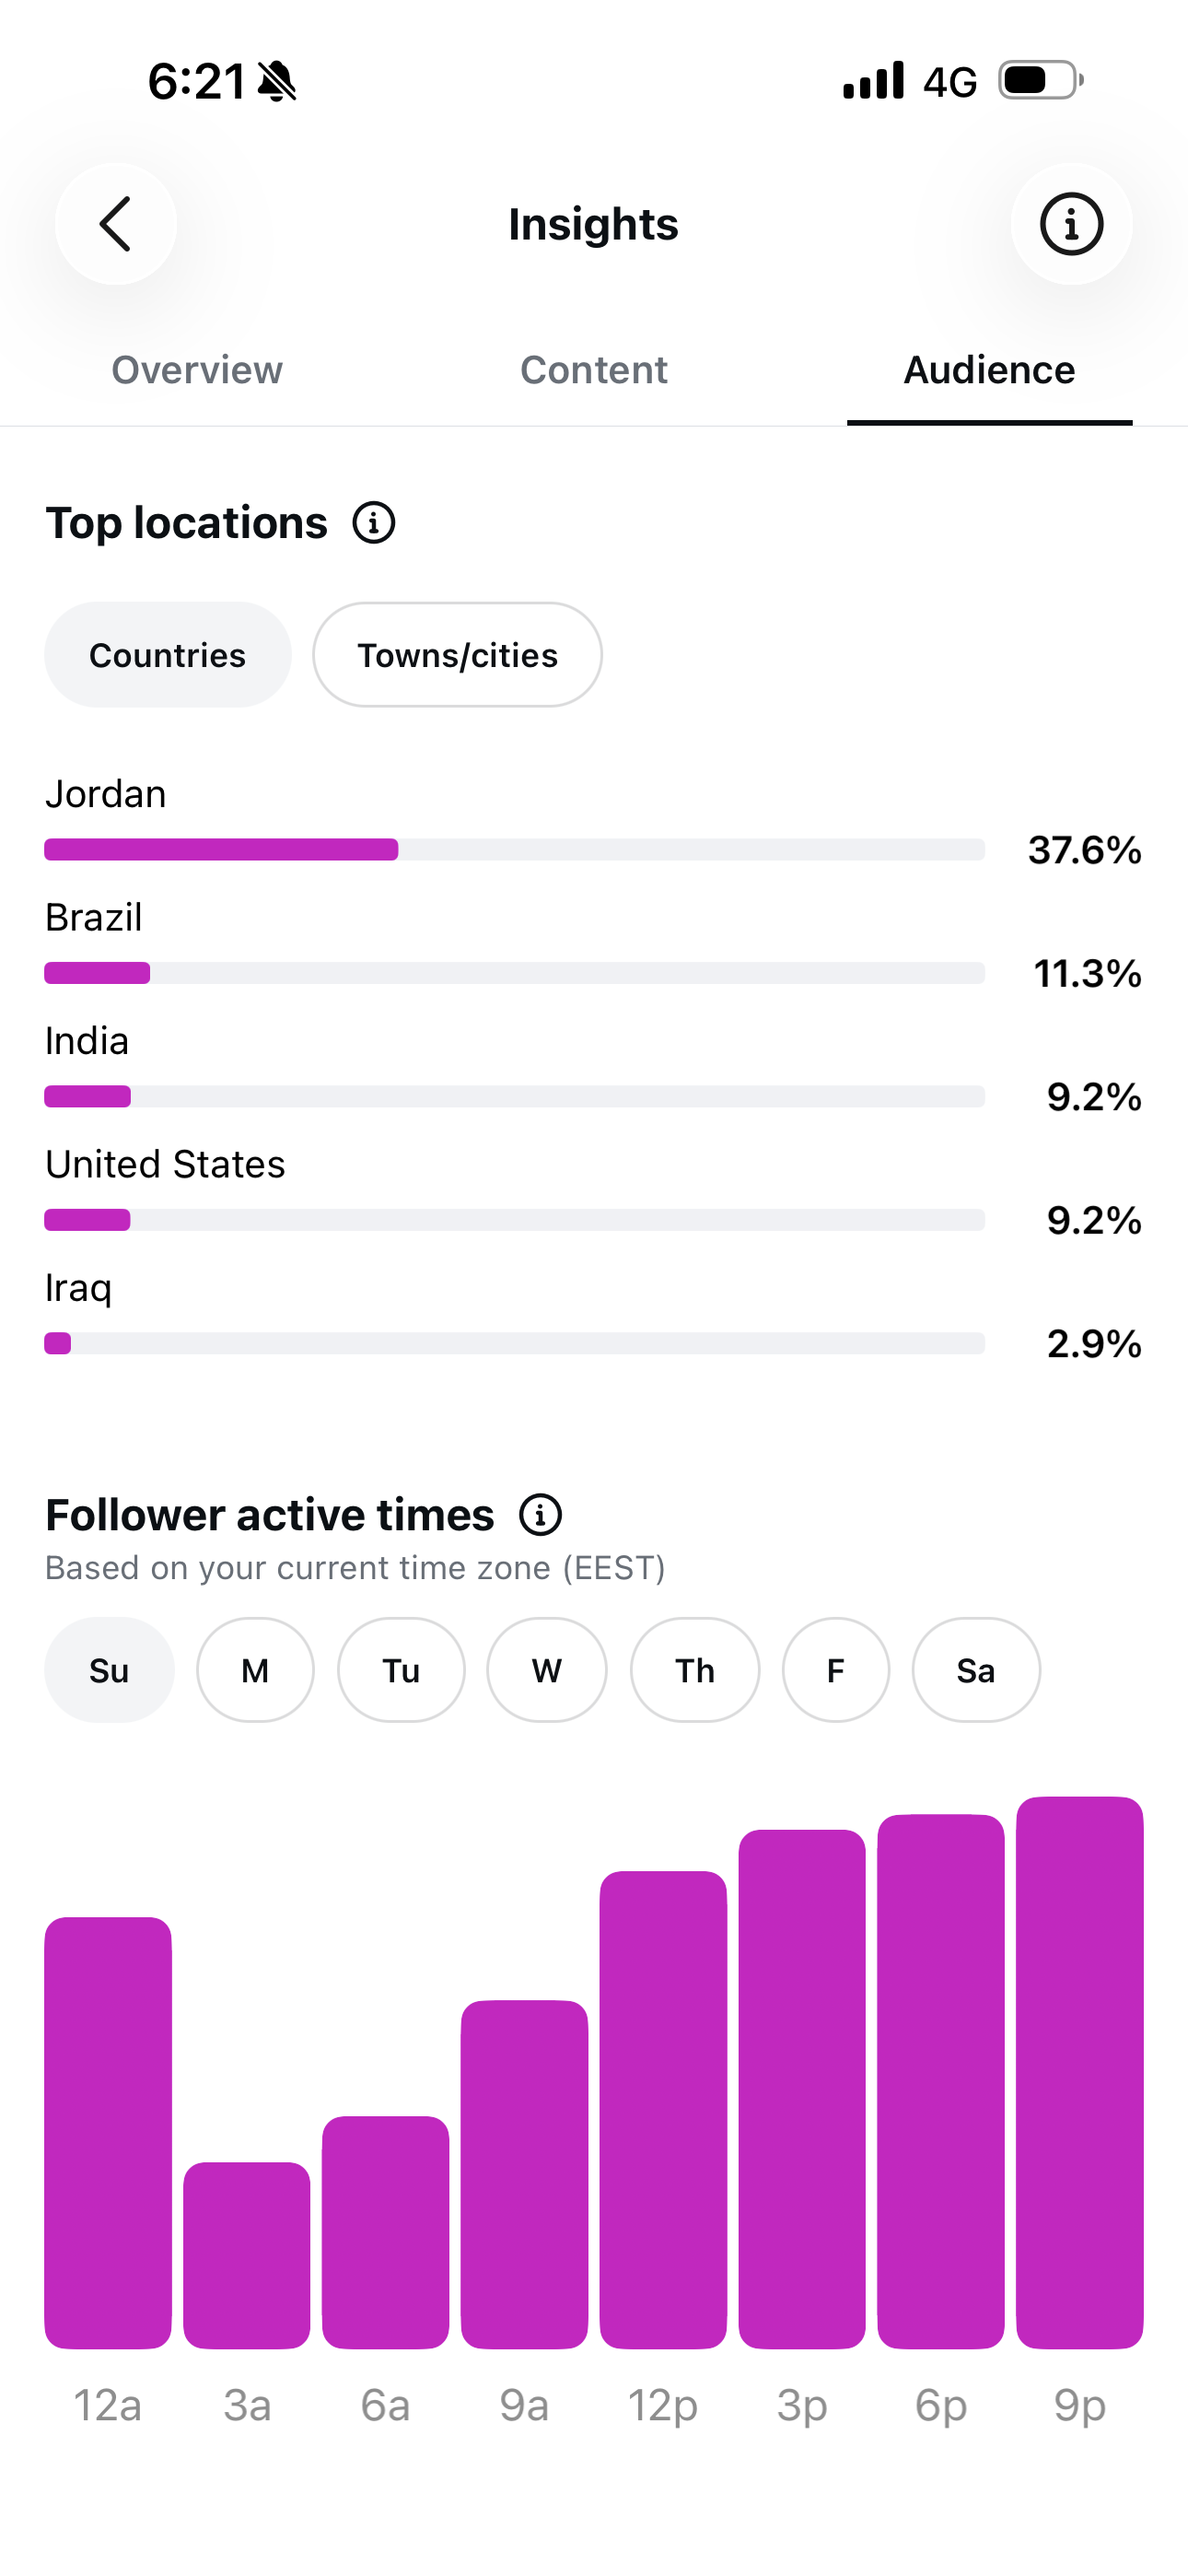The image size is (1188, 2576).
Task: Switch to the Overview tab
Action: (x=197, y=370)
